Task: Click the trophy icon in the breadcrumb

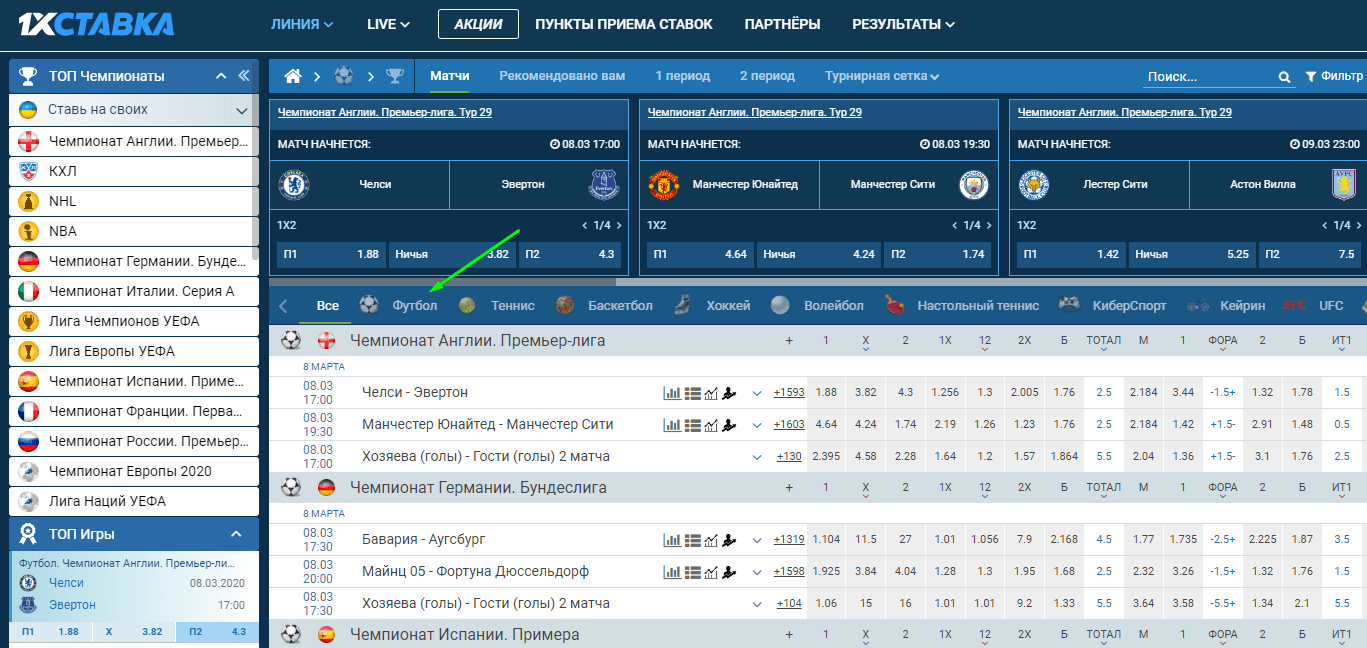Action: coord(395,76)
